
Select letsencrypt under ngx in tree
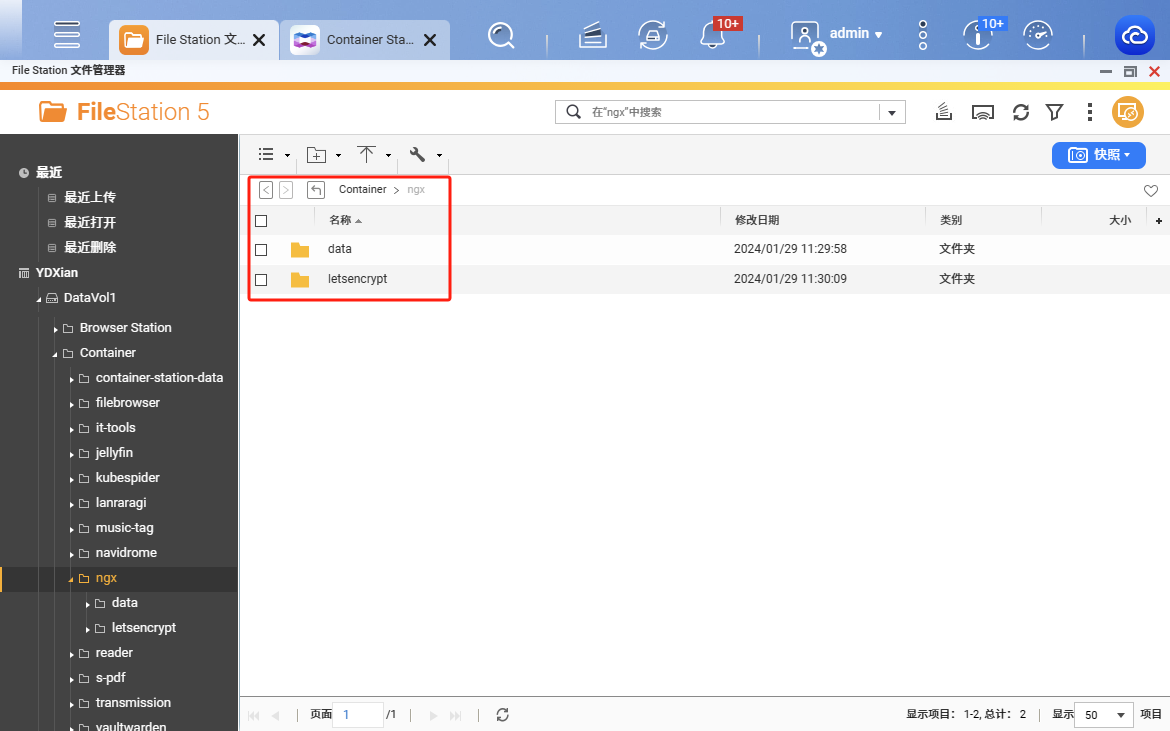pos(144,628)
